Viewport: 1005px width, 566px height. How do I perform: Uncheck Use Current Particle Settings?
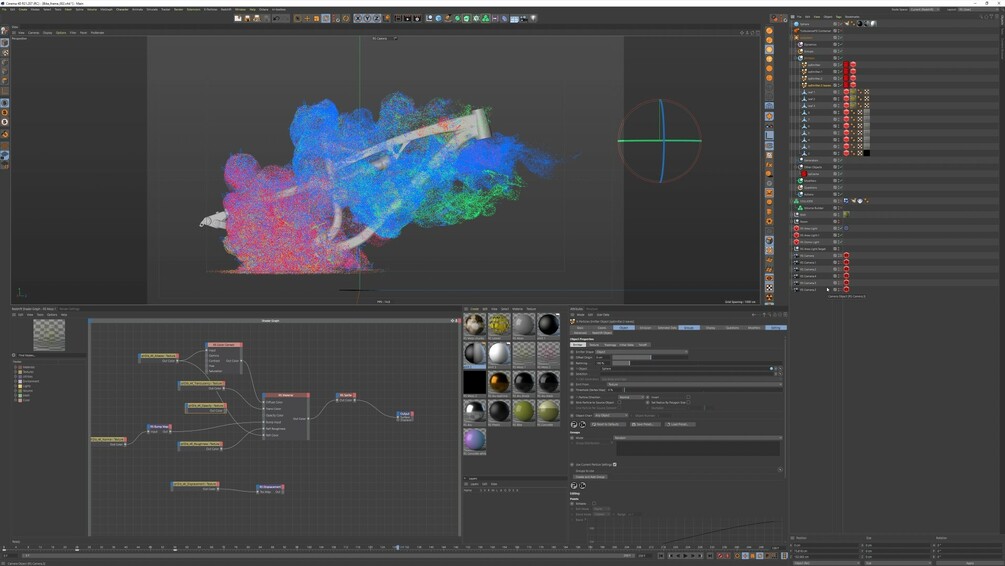click(x=615, y=464)
